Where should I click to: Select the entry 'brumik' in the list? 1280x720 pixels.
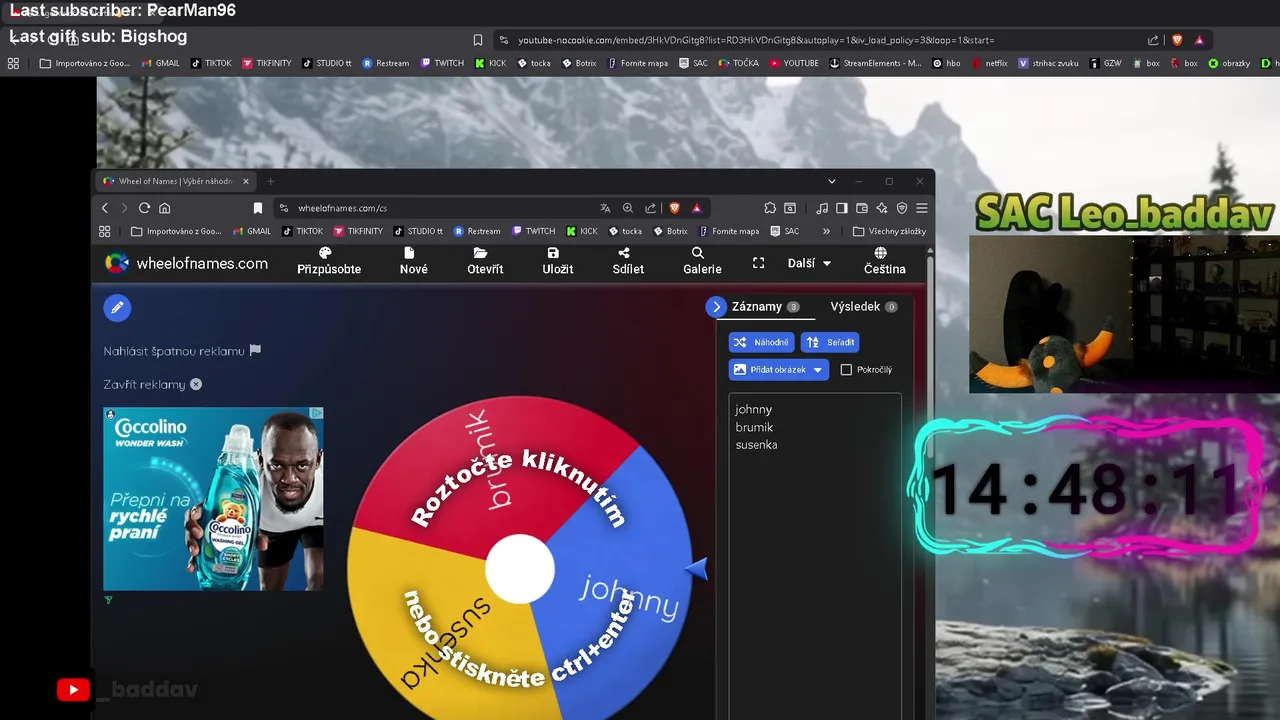point(754,427)
